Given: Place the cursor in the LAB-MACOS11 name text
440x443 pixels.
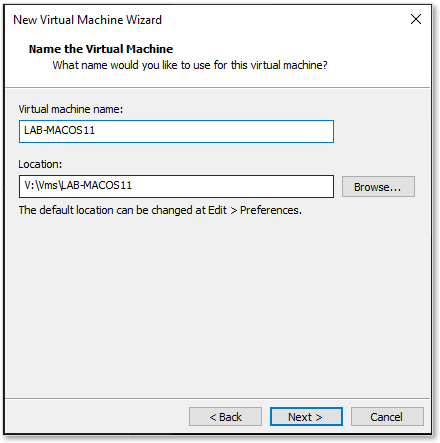Looking at the screenshot, I should (x=59, y=130).
